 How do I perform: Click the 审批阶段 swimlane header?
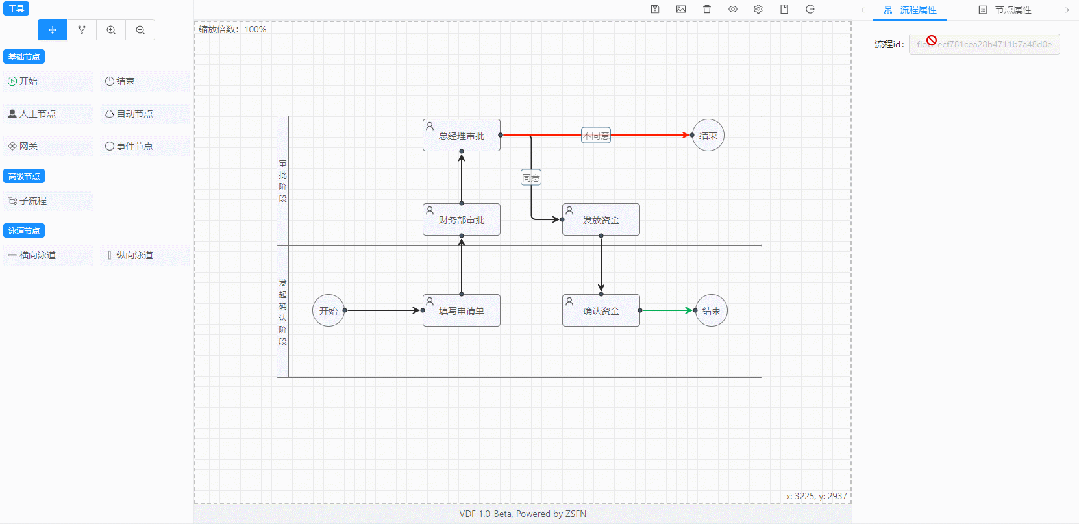(282, 180)
